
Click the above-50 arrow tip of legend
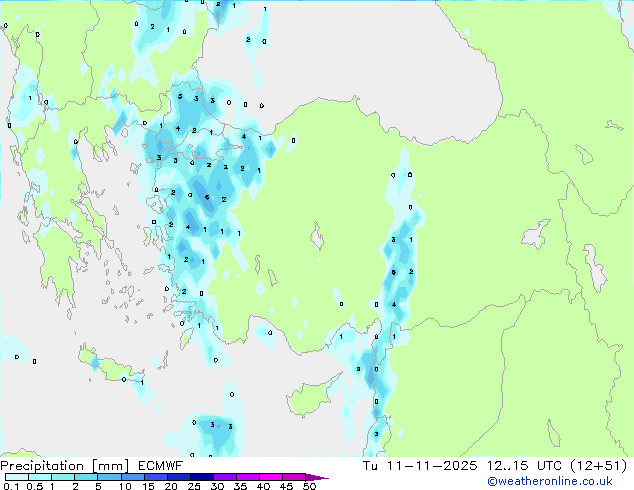[317, 478]
